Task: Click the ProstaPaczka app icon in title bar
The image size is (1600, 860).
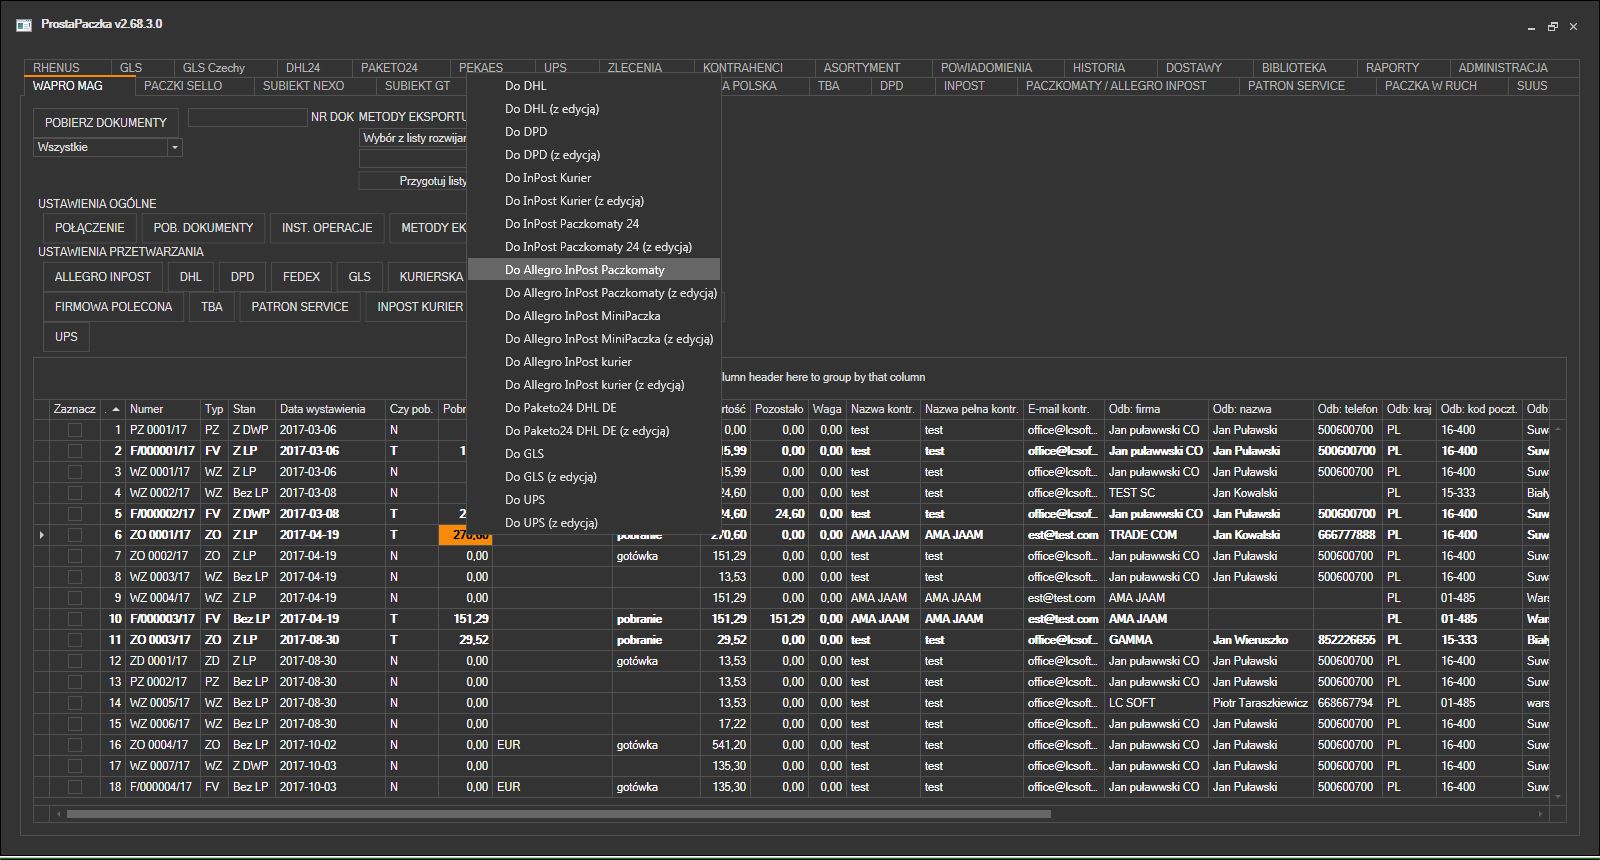Action: [24, 24]
